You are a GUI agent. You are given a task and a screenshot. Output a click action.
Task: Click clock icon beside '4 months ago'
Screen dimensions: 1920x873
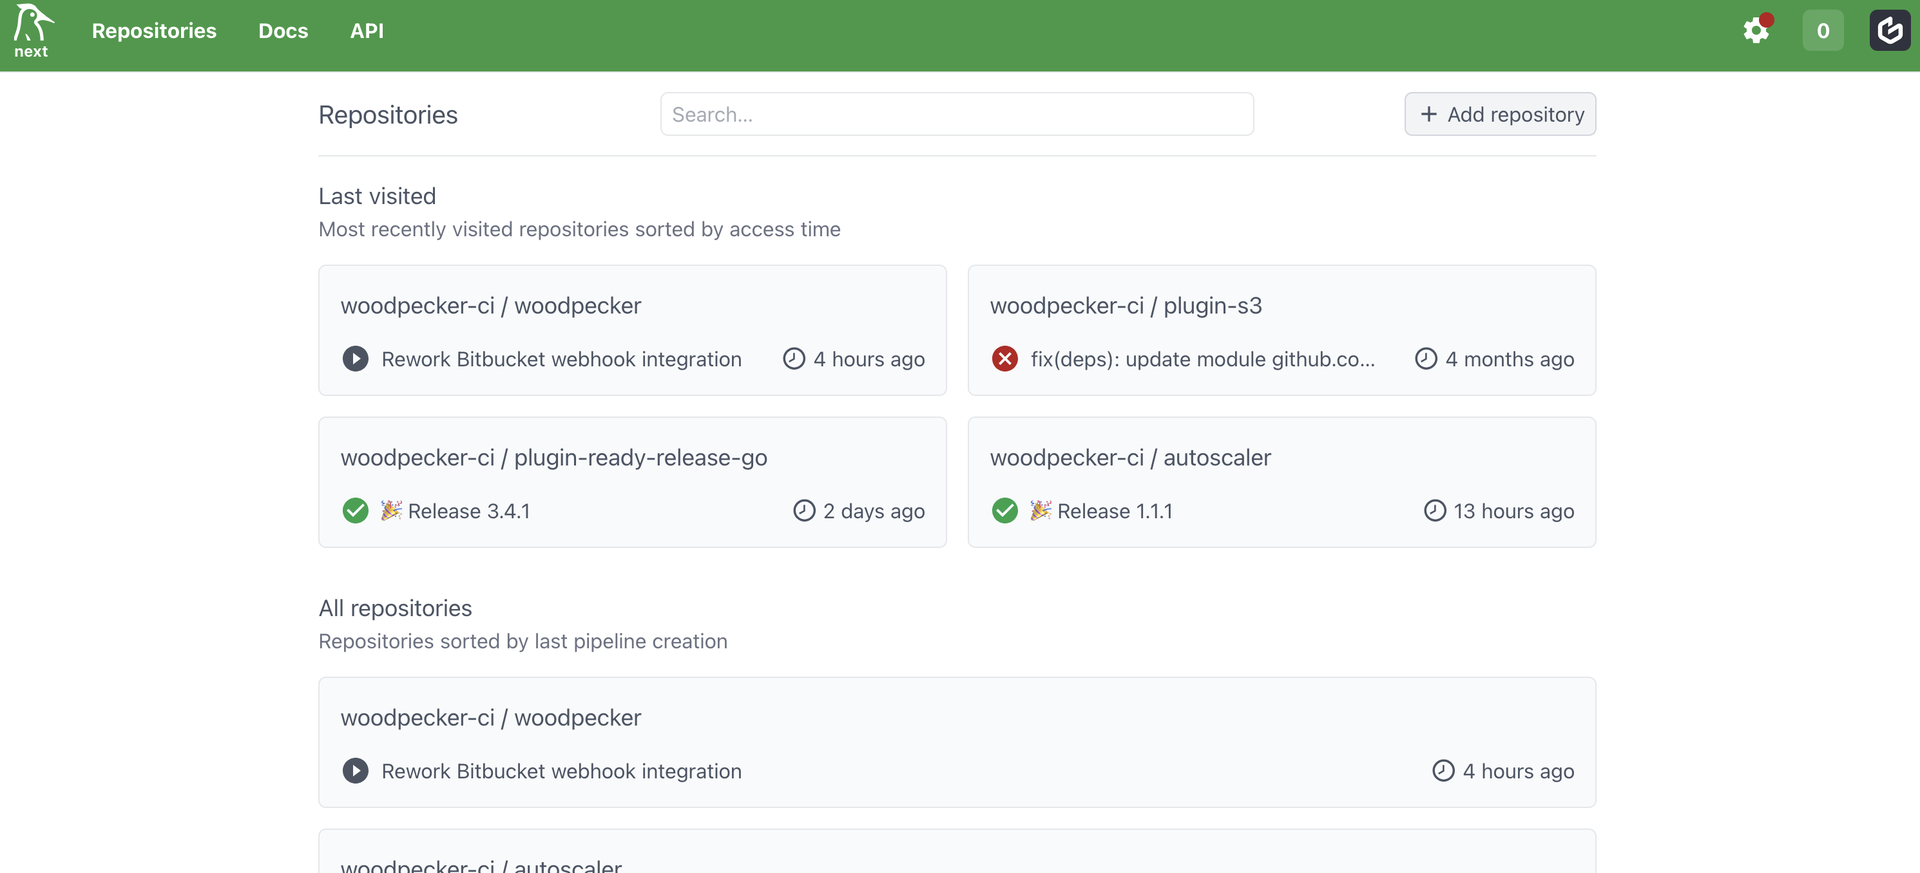pyautogui.click(x=1426, y=359)
